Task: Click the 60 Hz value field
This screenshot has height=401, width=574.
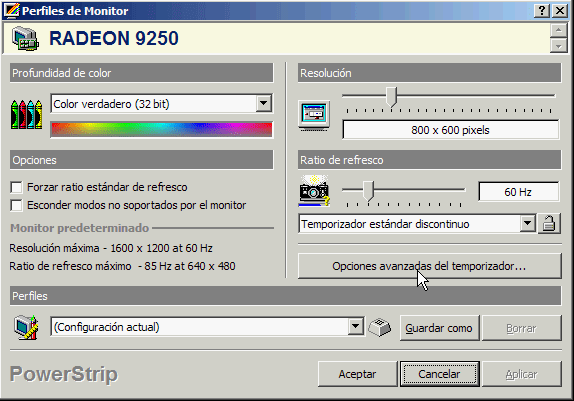Action: click(518, 192)
